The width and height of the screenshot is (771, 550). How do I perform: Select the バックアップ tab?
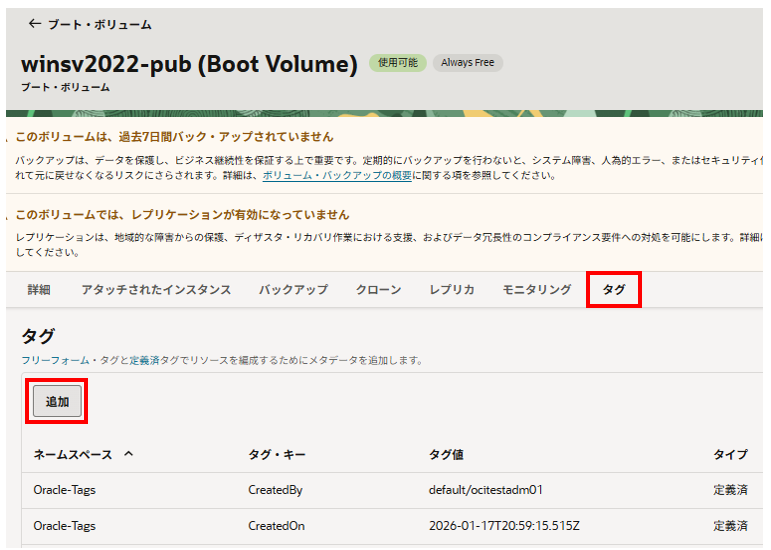(293, 290)
